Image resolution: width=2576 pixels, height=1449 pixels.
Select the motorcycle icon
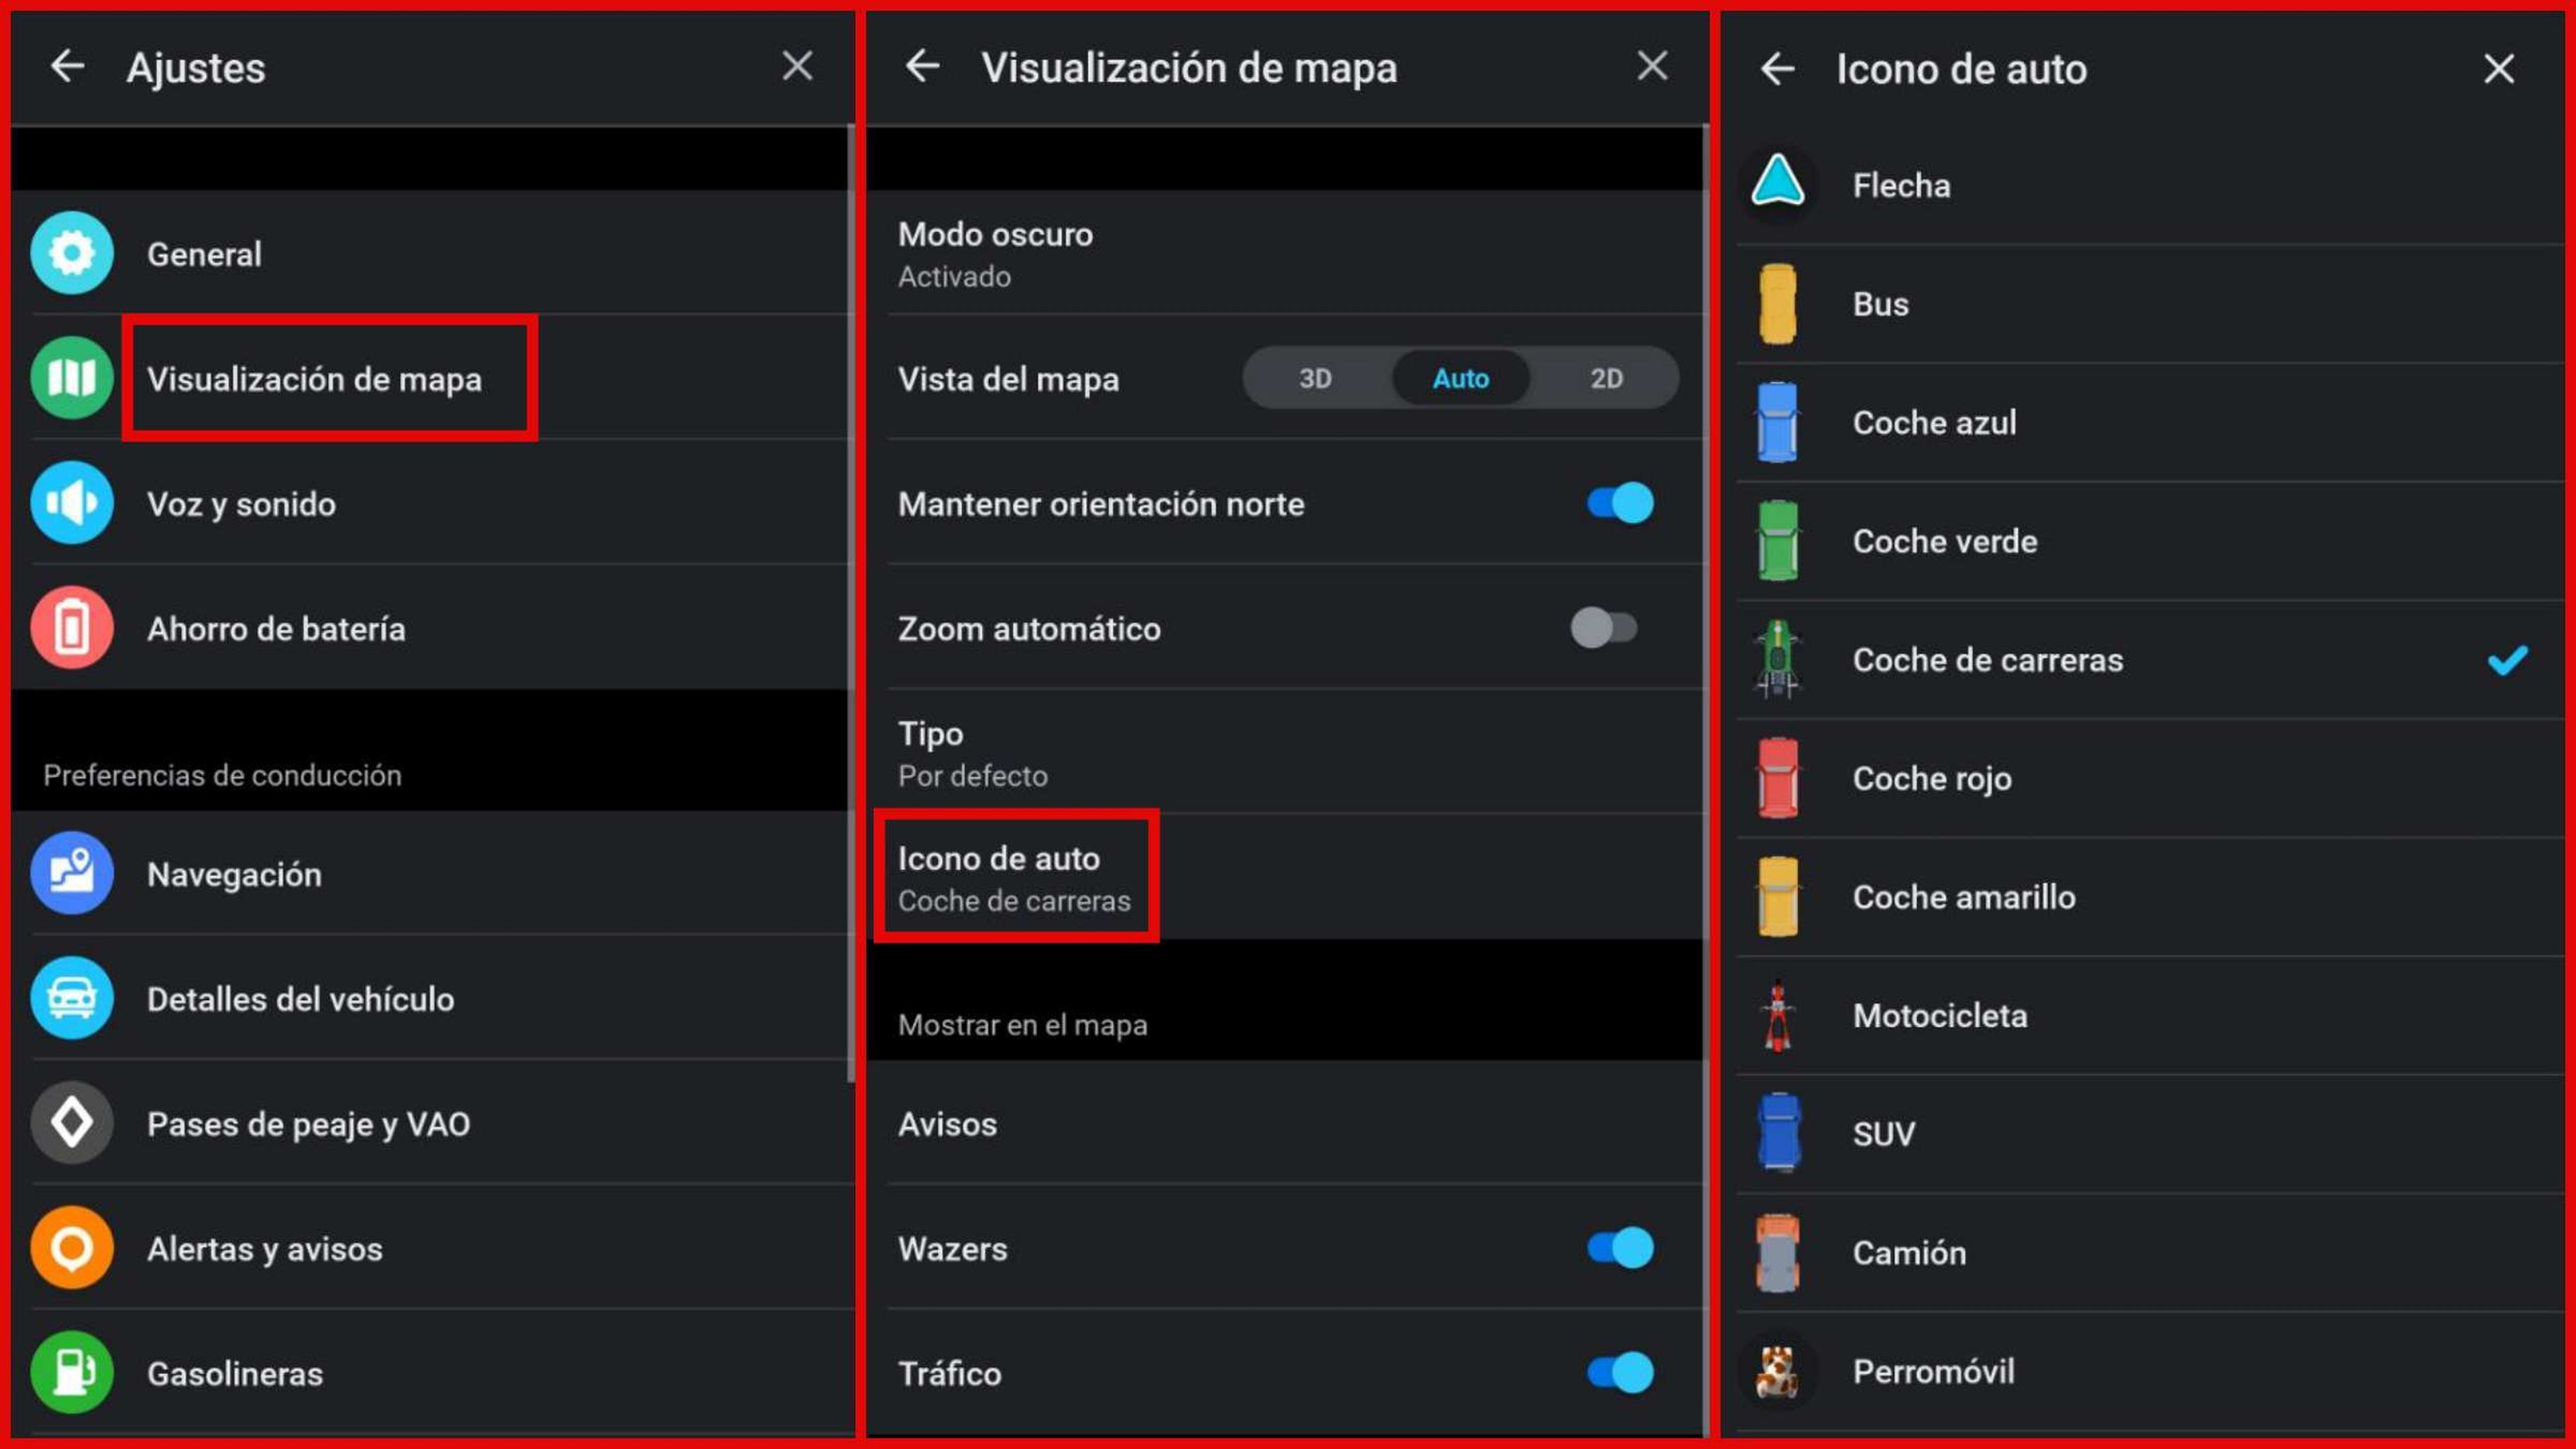click(x=1778, y=1015)
